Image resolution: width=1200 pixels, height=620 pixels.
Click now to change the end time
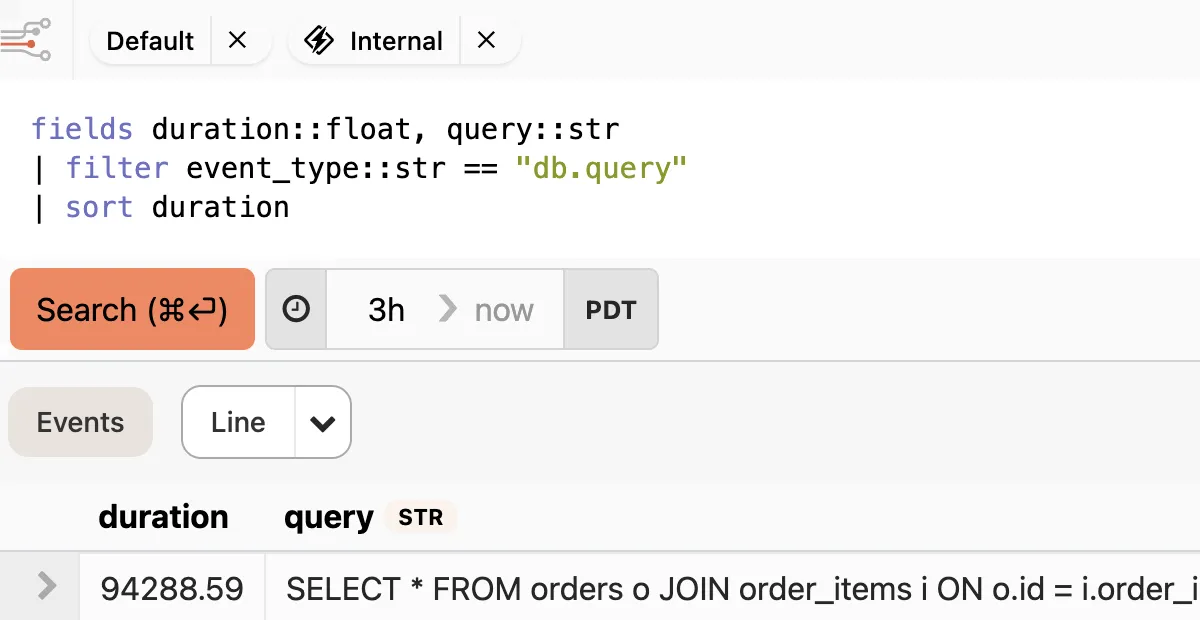point(504,309)
